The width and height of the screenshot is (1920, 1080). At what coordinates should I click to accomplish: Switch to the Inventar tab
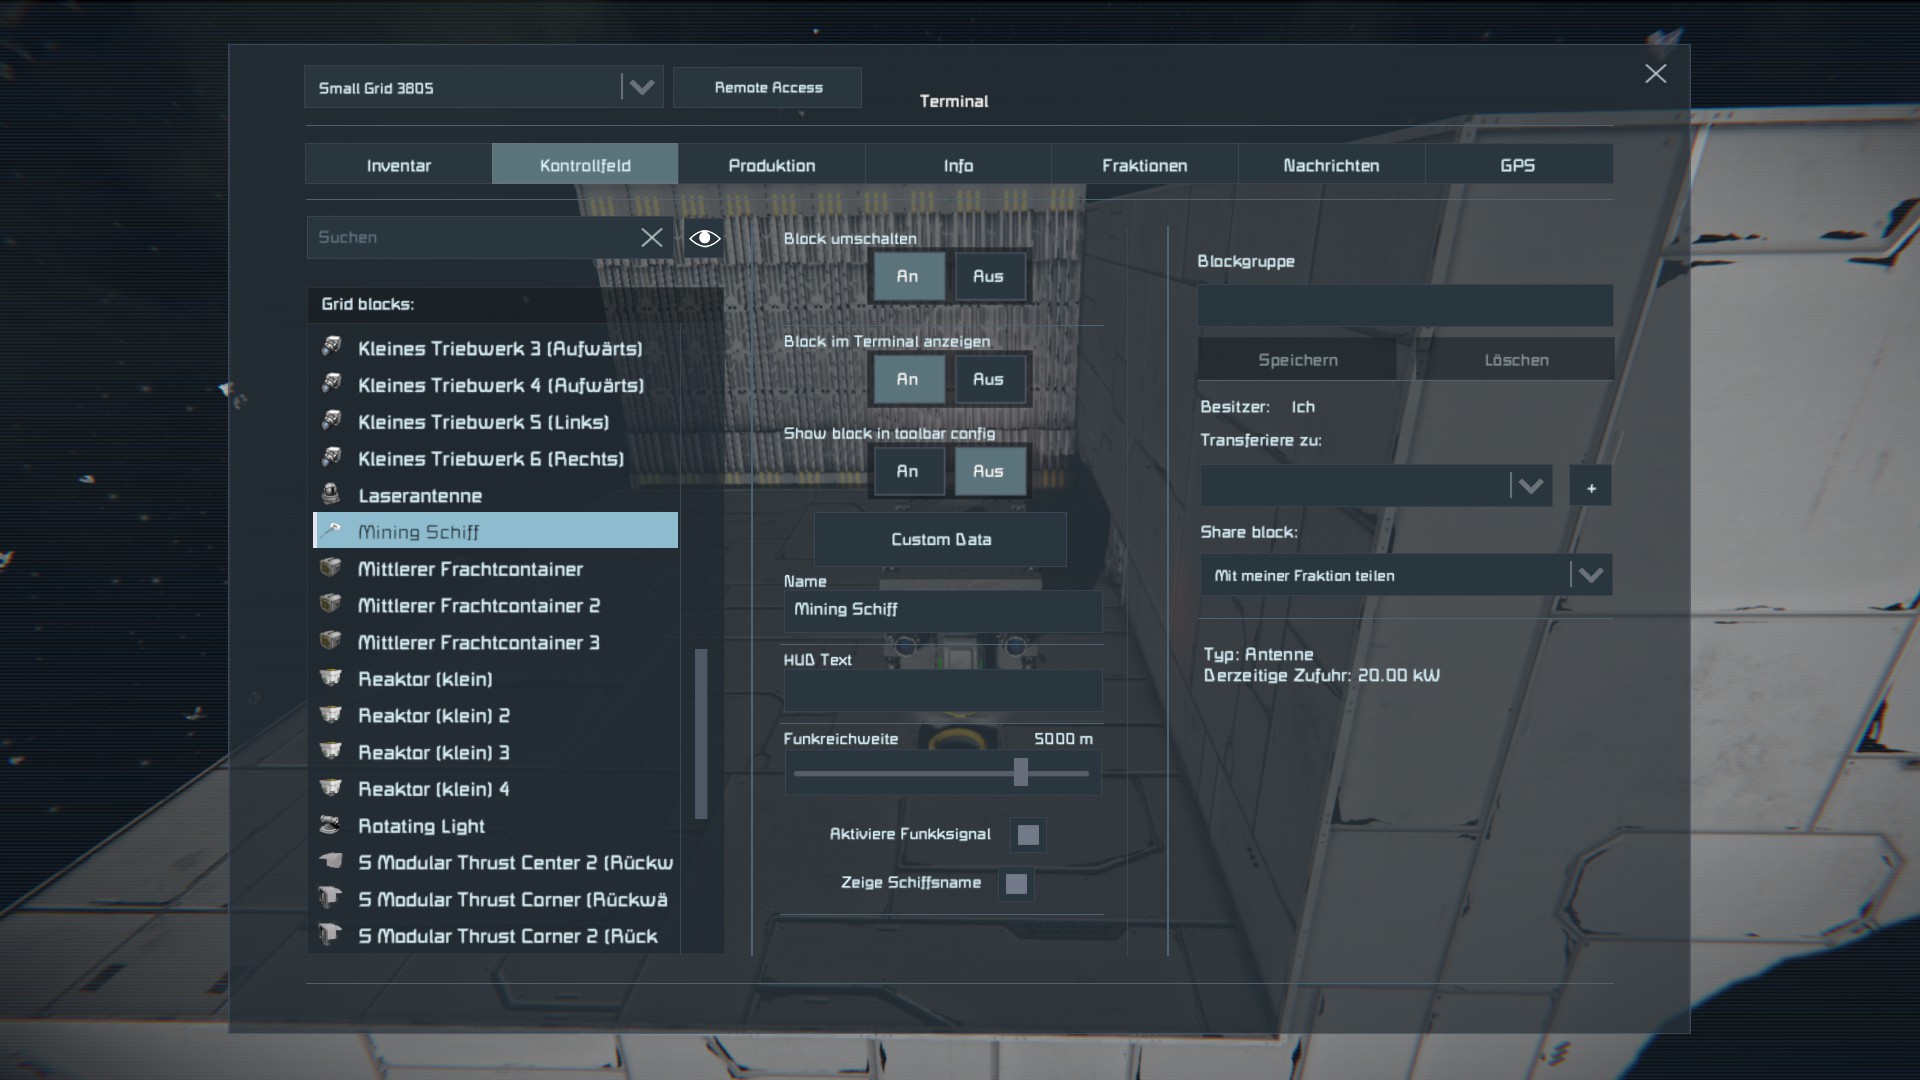click(x=398, y=165)
